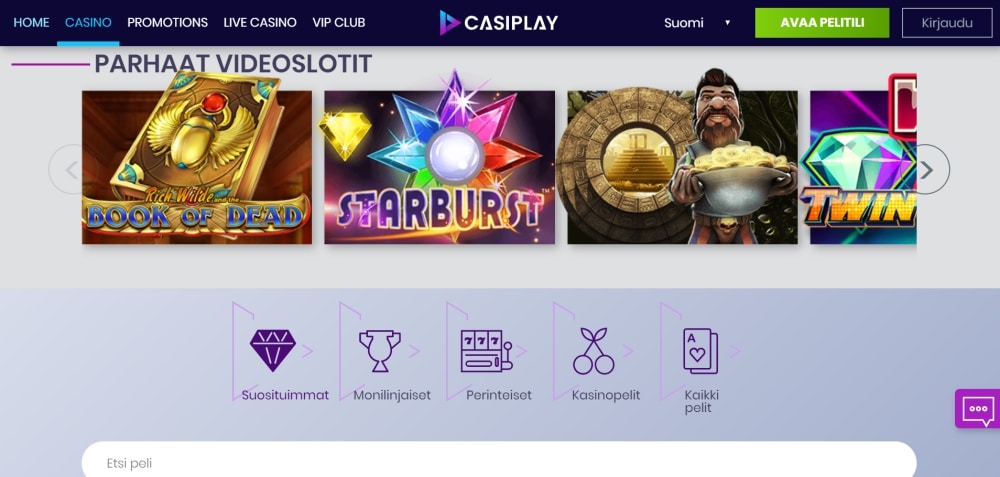This screenshot has height=477, width=1000.
Task: Open the Kasinopelit cherry icon
Action: 593,351
